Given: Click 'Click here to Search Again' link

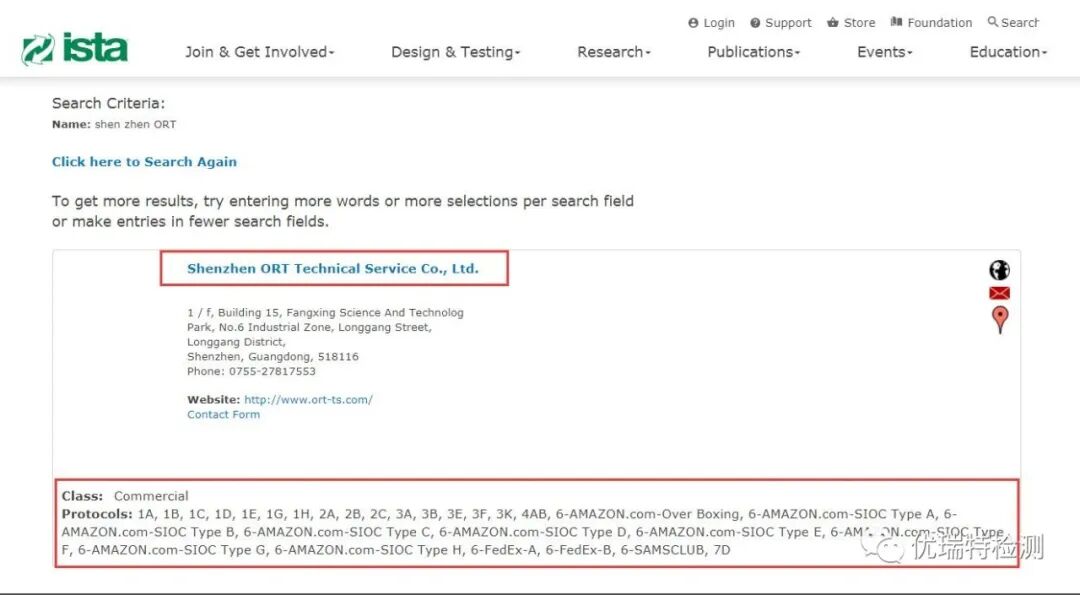Looking at the screenshot, I should pos(145,162).
